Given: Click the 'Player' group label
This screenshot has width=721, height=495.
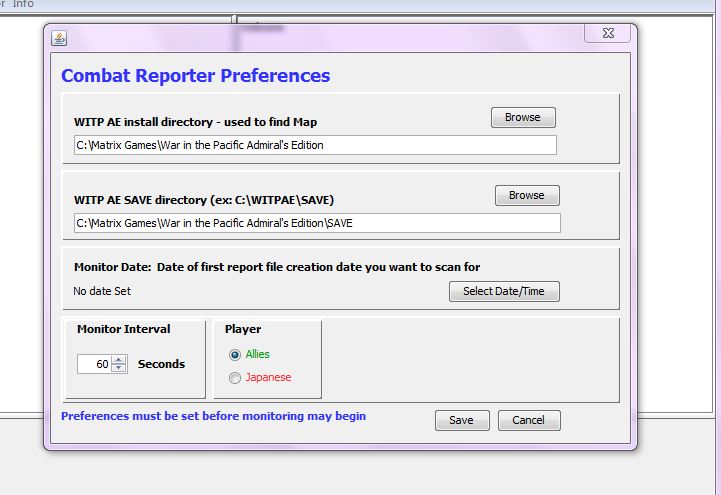Looking at the screenshot, I should click(x=243, y=329).
